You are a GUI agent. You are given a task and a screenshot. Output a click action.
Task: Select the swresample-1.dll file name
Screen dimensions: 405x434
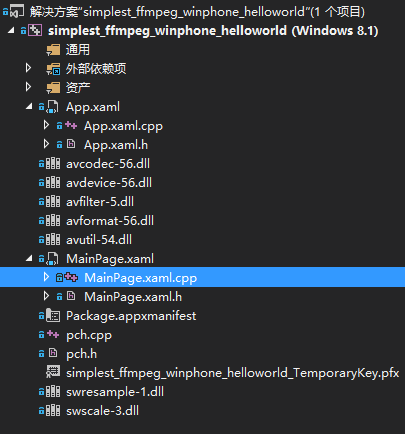115,392
